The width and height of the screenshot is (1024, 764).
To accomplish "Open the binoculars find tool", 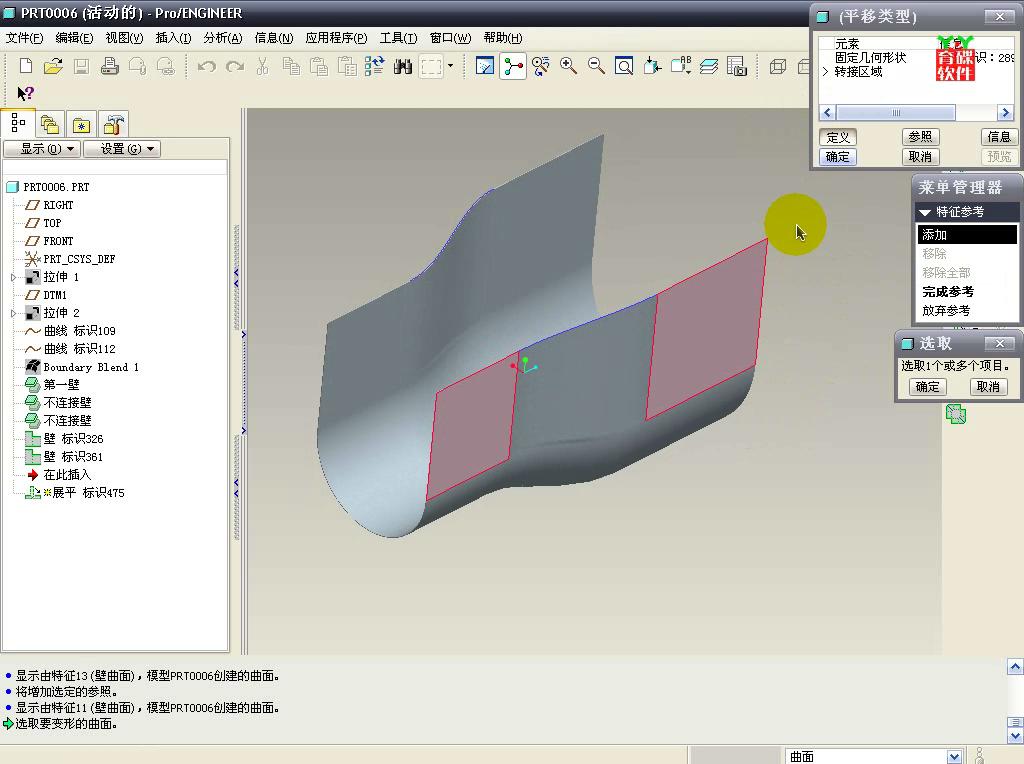I will [403, 66].
